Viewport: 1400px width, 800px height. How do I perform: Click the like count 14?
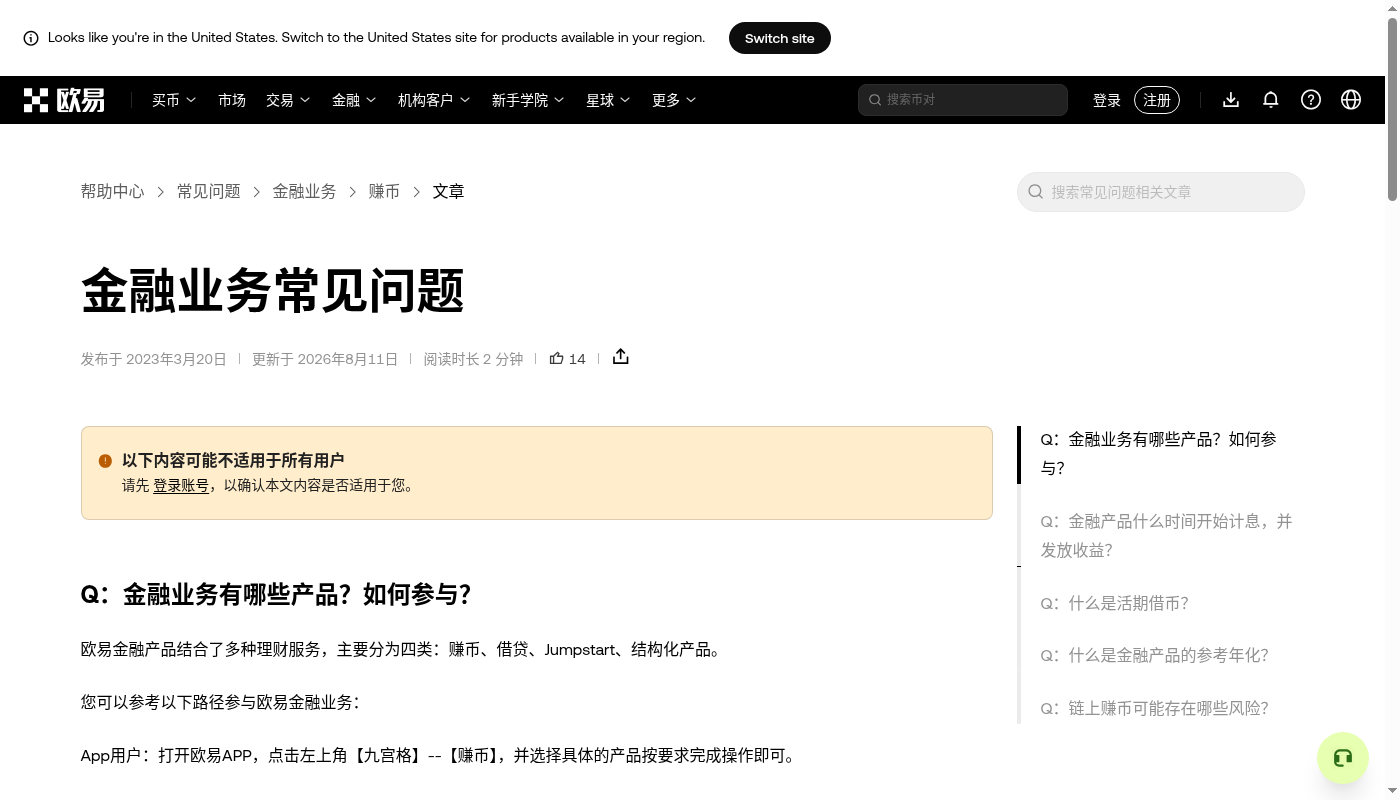pyautogui.click(x=577, y=359)
